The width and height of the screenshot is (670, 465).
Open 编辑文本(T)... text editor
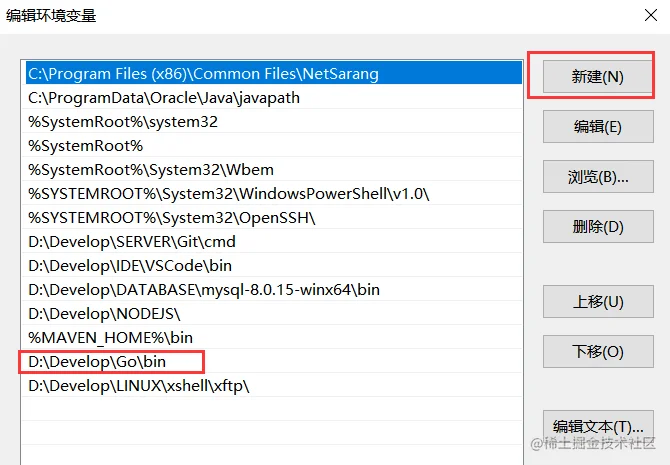[598, 427]
